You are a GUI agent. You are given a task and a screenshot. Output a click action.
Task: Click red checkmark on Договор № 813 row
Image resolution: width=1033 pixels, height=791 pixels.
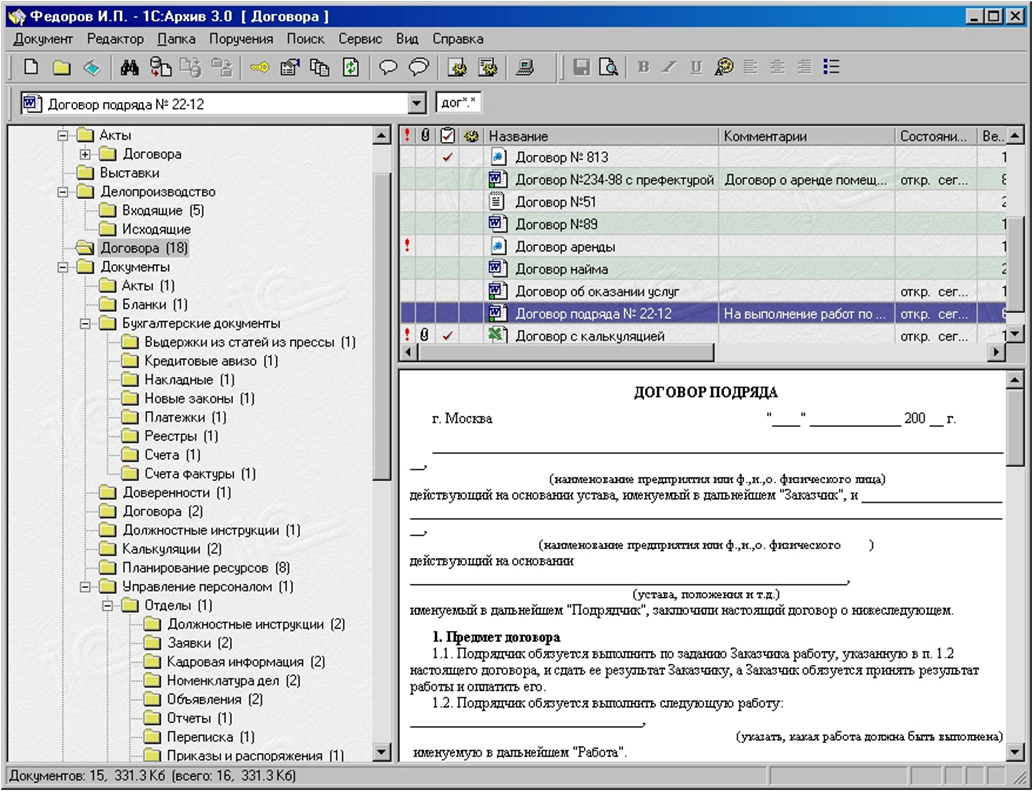[x=447, y=157]
